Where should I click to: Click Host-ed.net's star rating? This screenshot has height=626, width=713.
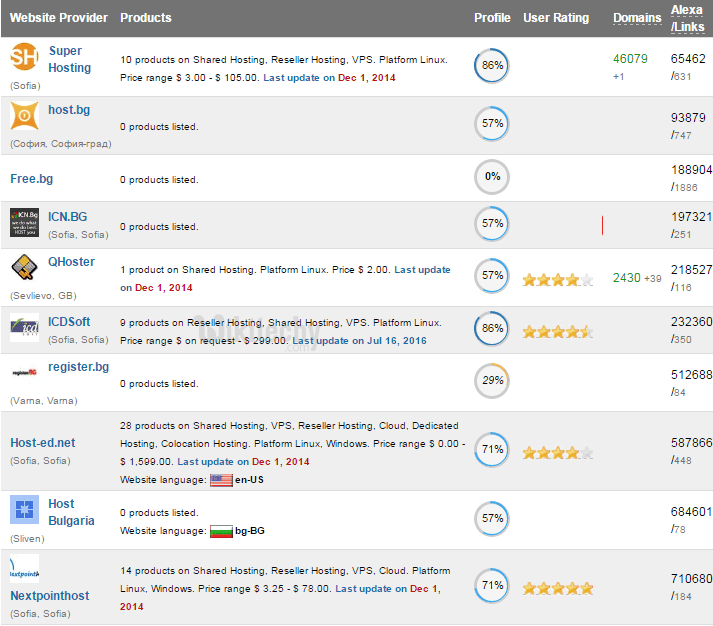coord(558,453)
